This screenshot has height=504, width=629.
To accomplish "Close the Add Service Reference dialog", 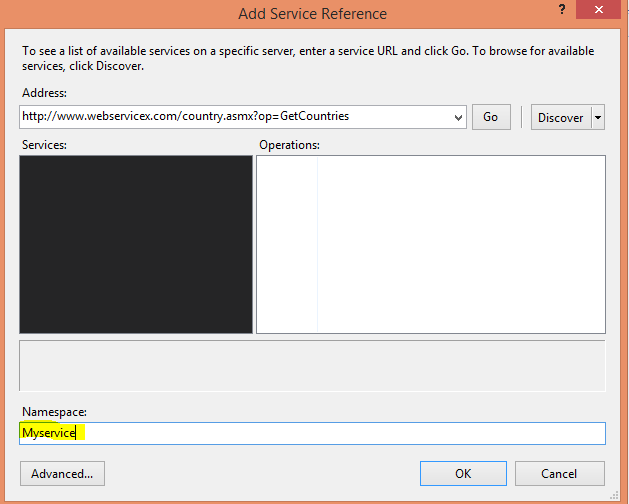I will click(599, 10).
